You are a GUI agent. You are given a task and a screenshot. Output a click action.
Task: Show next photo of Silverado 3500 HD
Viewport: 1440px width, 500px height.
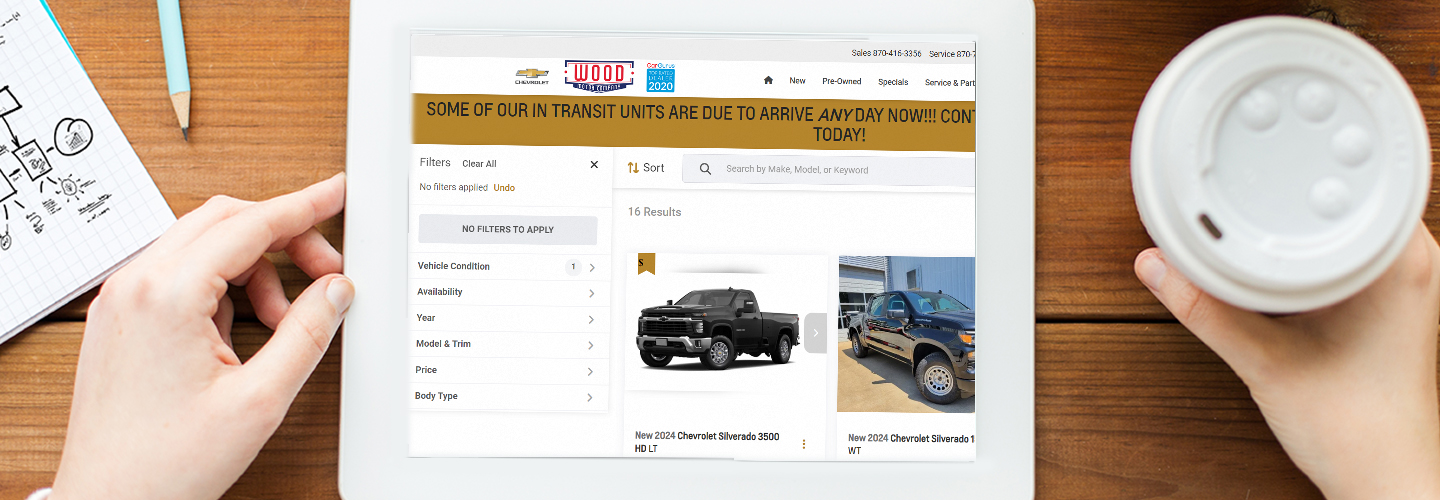click(x=815, y=333)
